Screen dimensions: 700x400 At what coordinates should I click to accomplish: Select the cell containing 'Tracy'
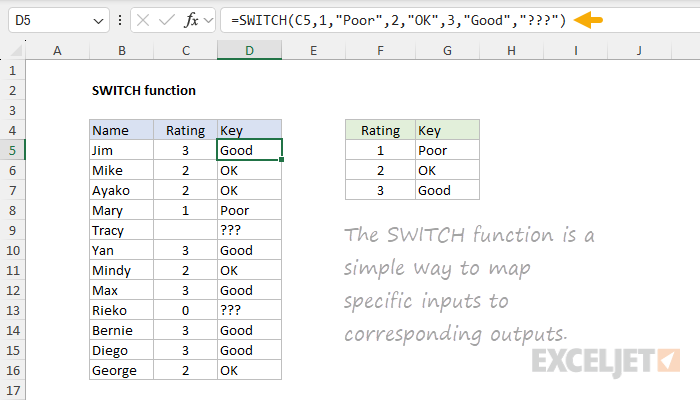(121, 230)
